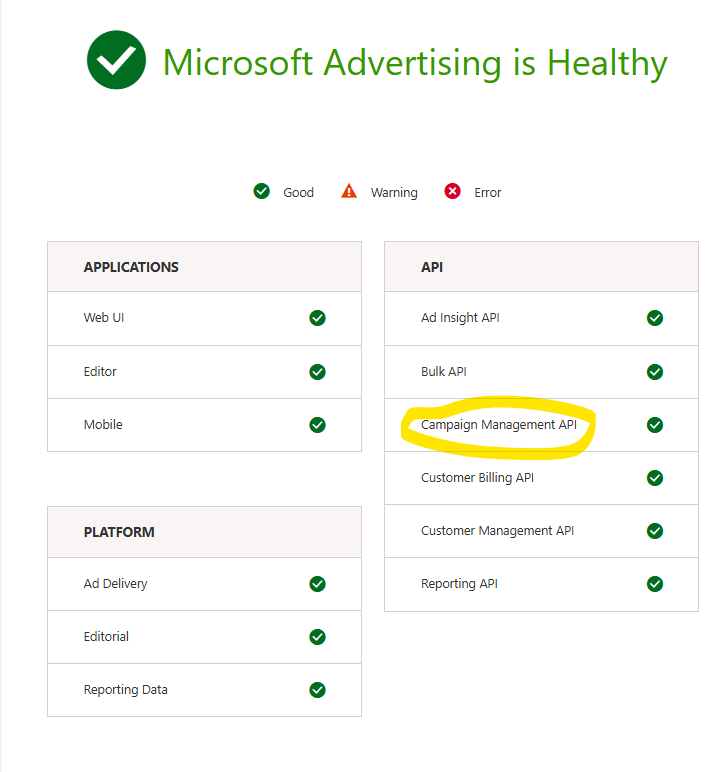This screenshot has width=713, height=772.
Task: Click the Good legend checkmark icon
Action: pyautogui.click(x=261, y=191)
